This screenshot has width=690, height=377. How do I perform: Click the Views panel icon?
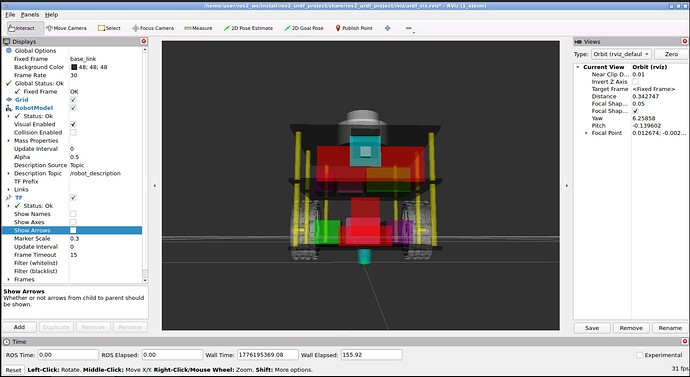pos(578,41)
